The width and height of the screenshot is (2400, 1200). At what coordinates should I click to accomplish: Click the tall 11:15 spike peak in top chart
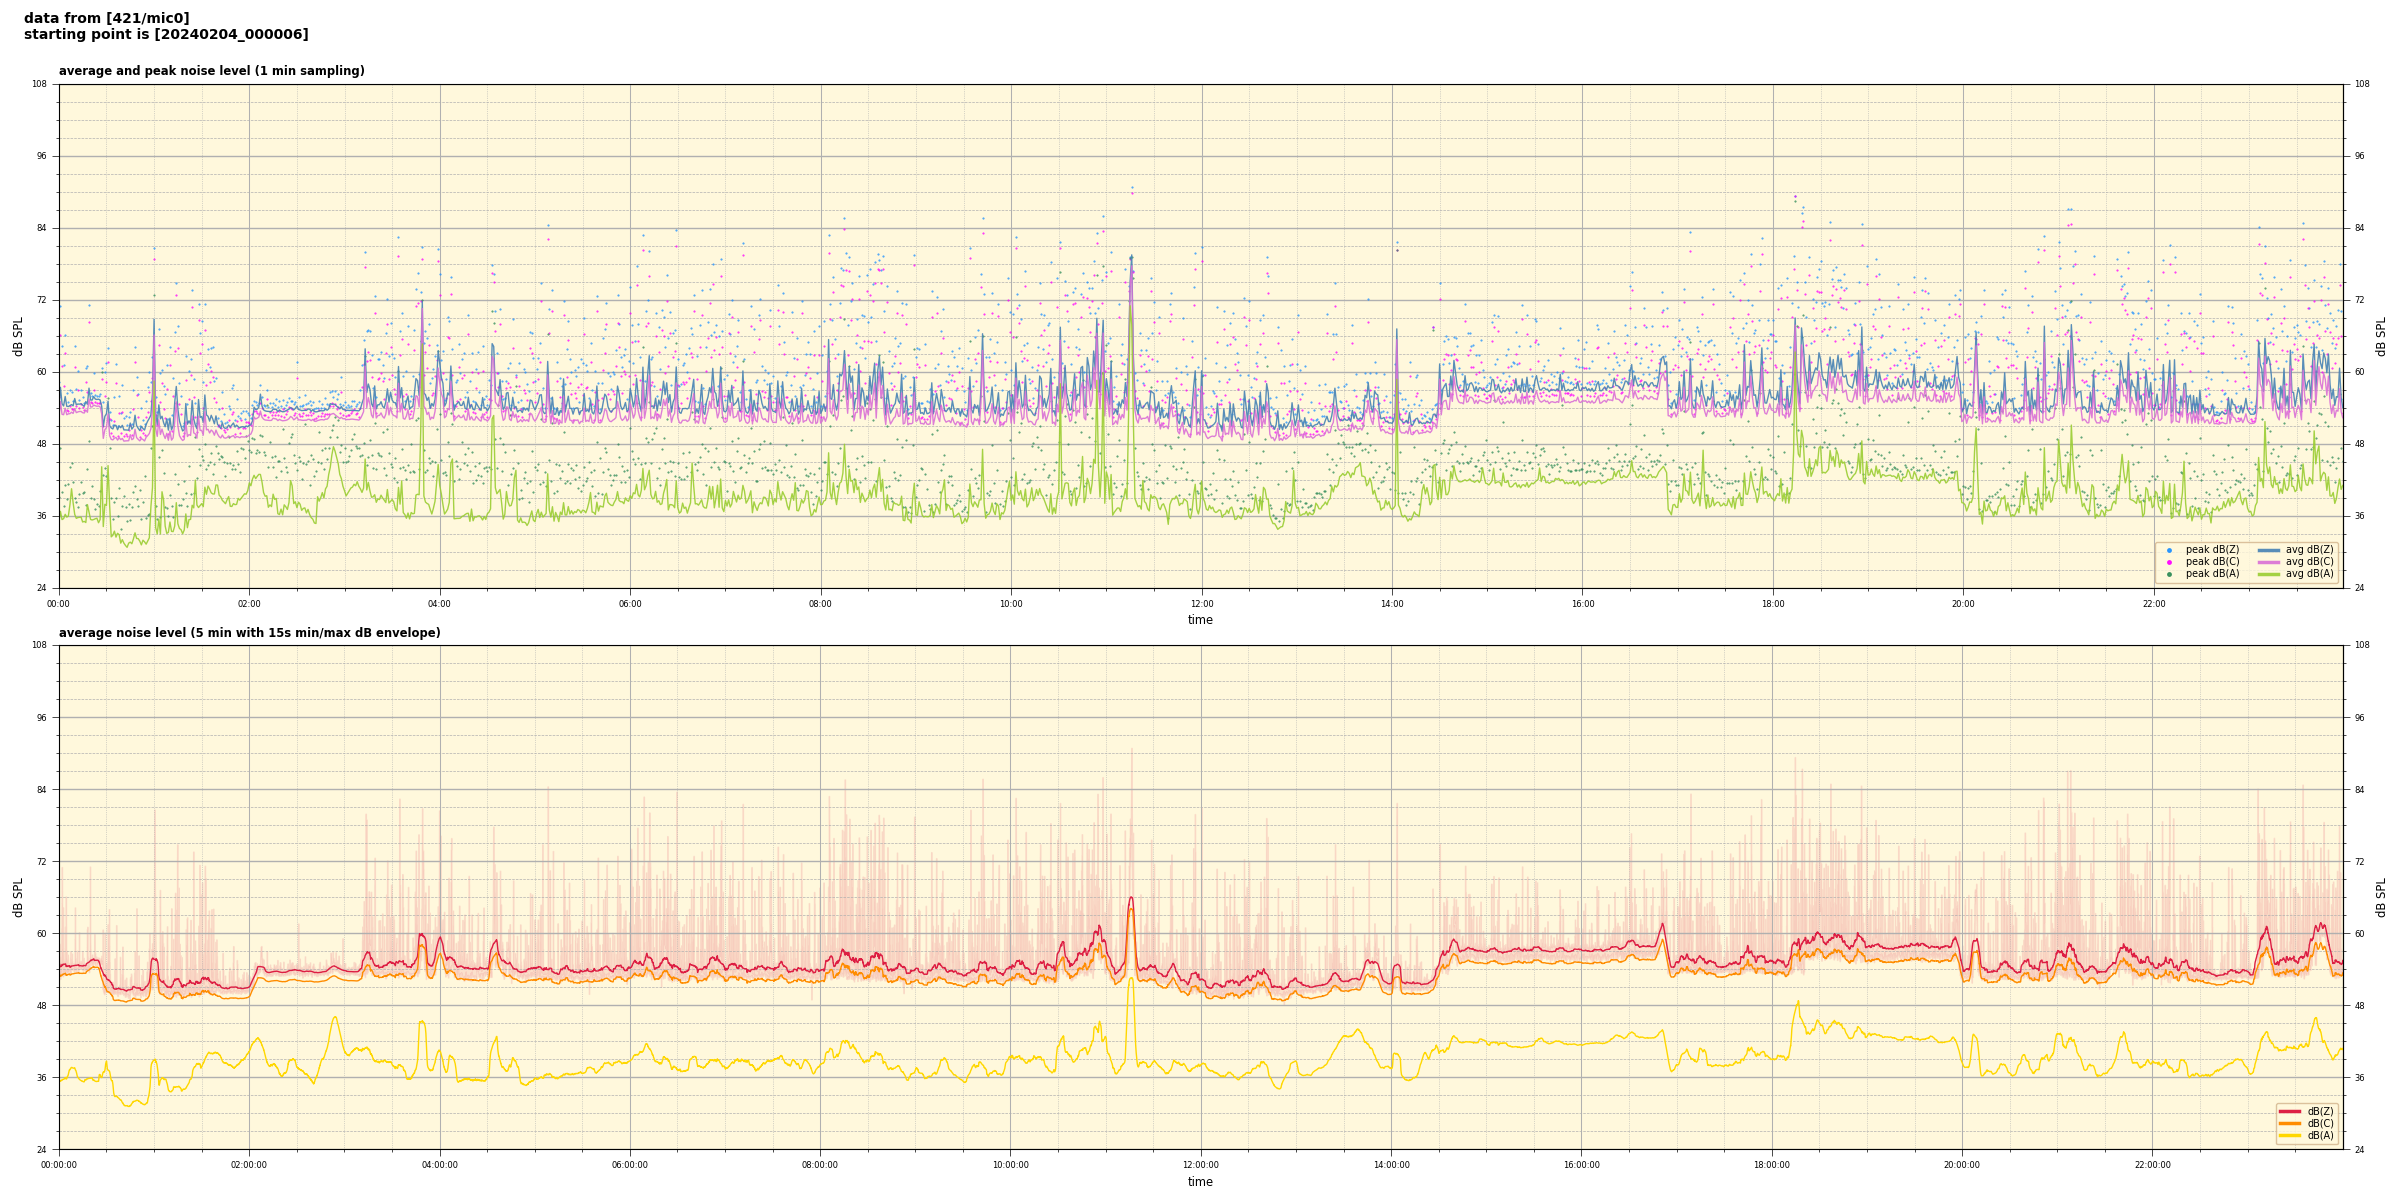click(x=1131, y=257)
